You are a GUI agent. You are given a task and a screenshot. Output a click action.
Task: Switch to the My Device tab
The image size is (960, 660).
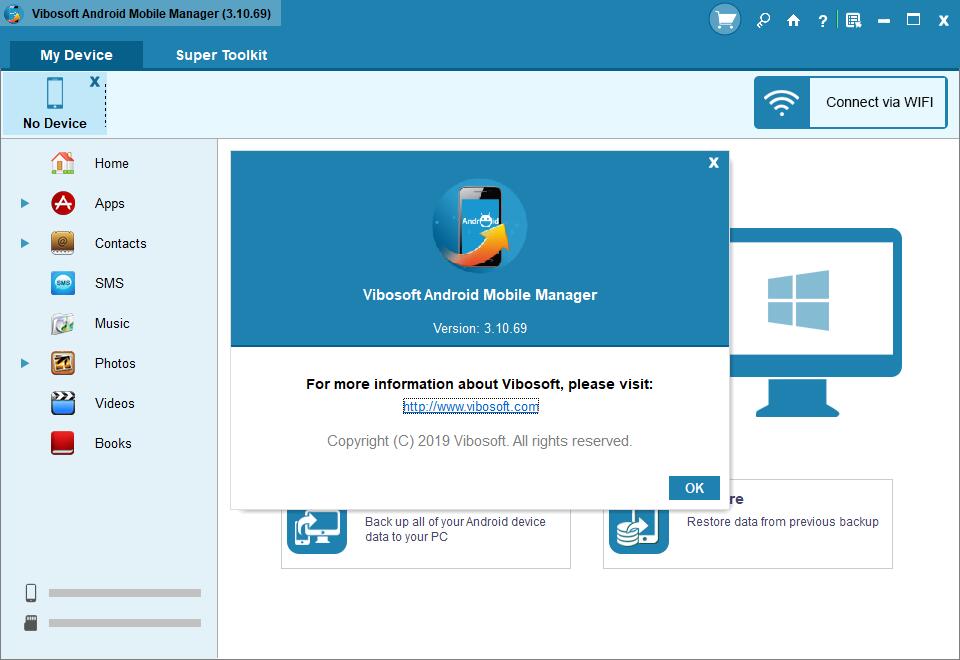tap(77, 55)
